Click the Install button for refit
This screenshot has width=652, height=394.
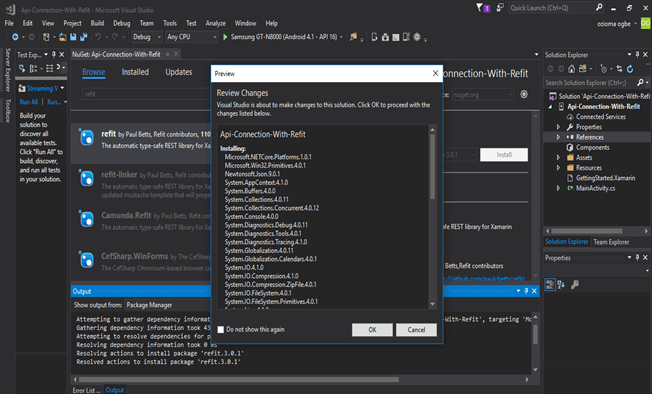(504, 155)
